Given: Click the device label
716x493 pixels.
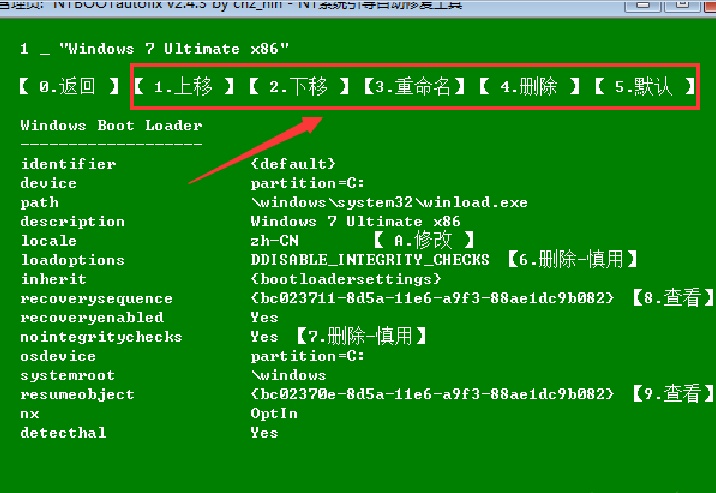Looking at the screenshot, I should (48, 183).
